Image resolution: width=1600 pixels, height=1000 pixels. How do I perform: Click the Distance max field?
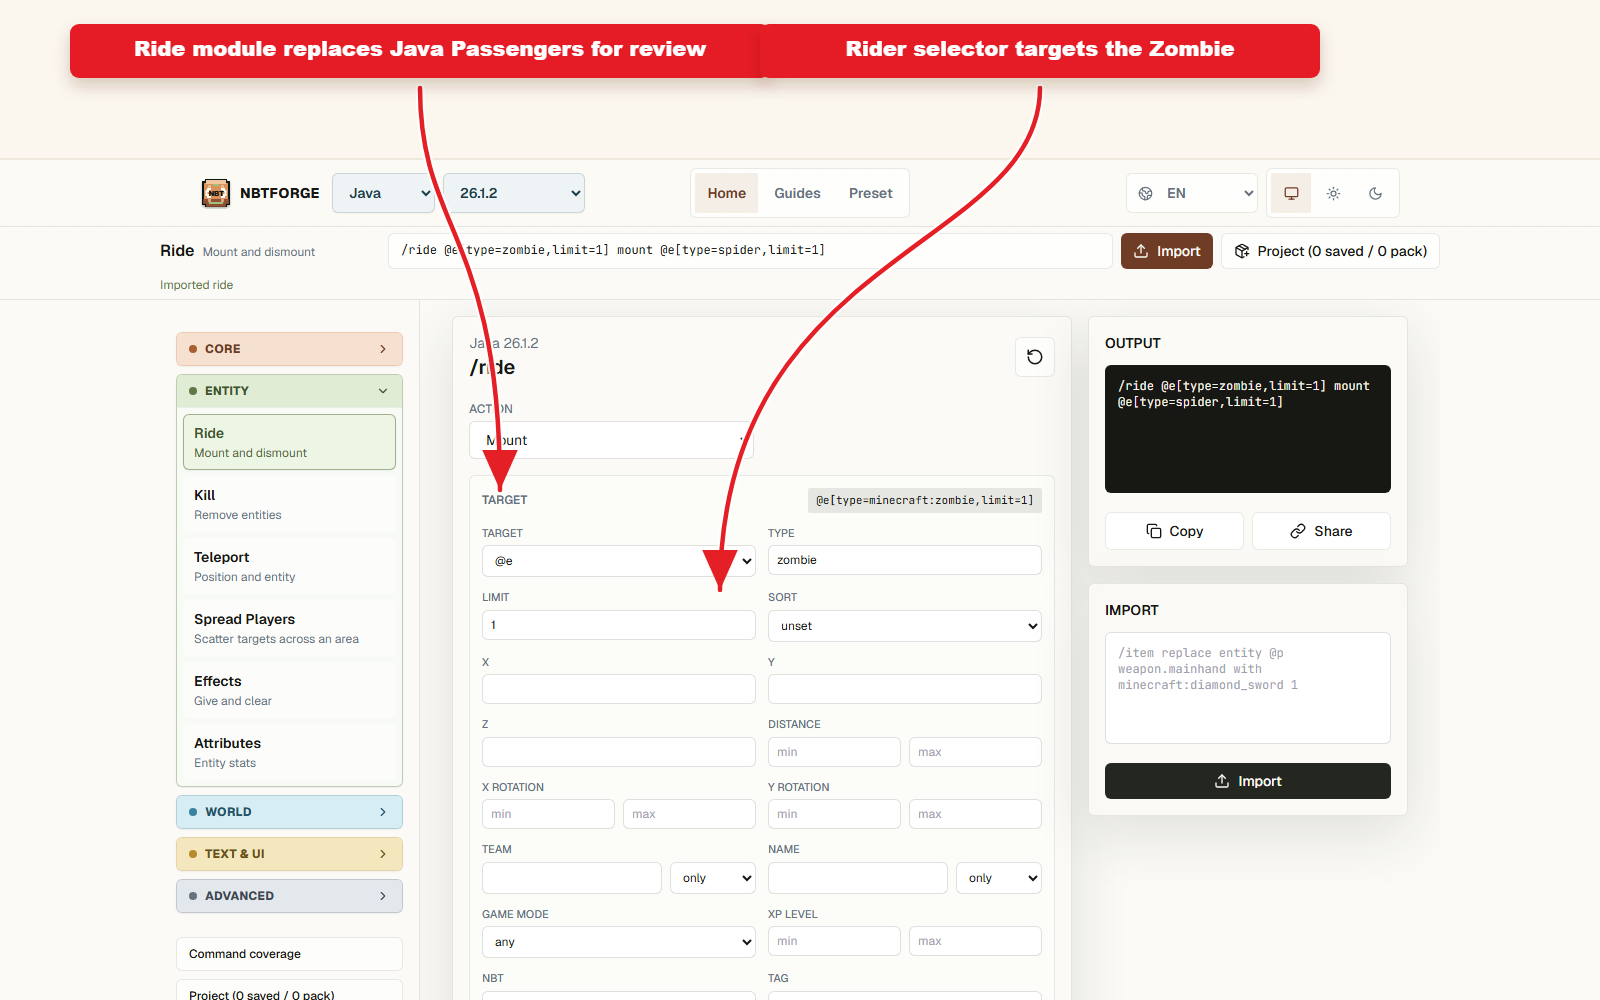click(x=975, y=752)
